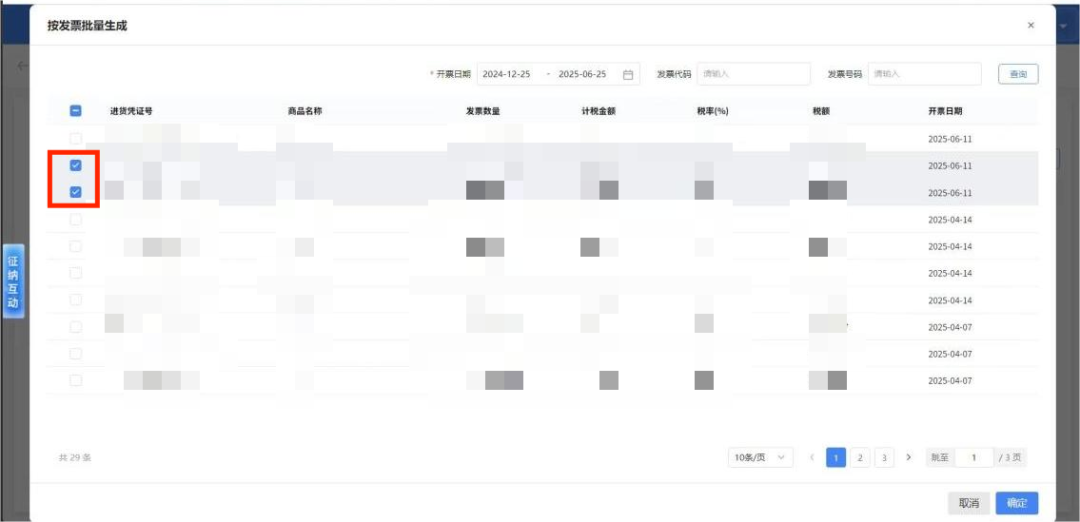Expand the 10条/页 page size dropdown
This screenshot has height=522, width=1080.
coord(761,457)
